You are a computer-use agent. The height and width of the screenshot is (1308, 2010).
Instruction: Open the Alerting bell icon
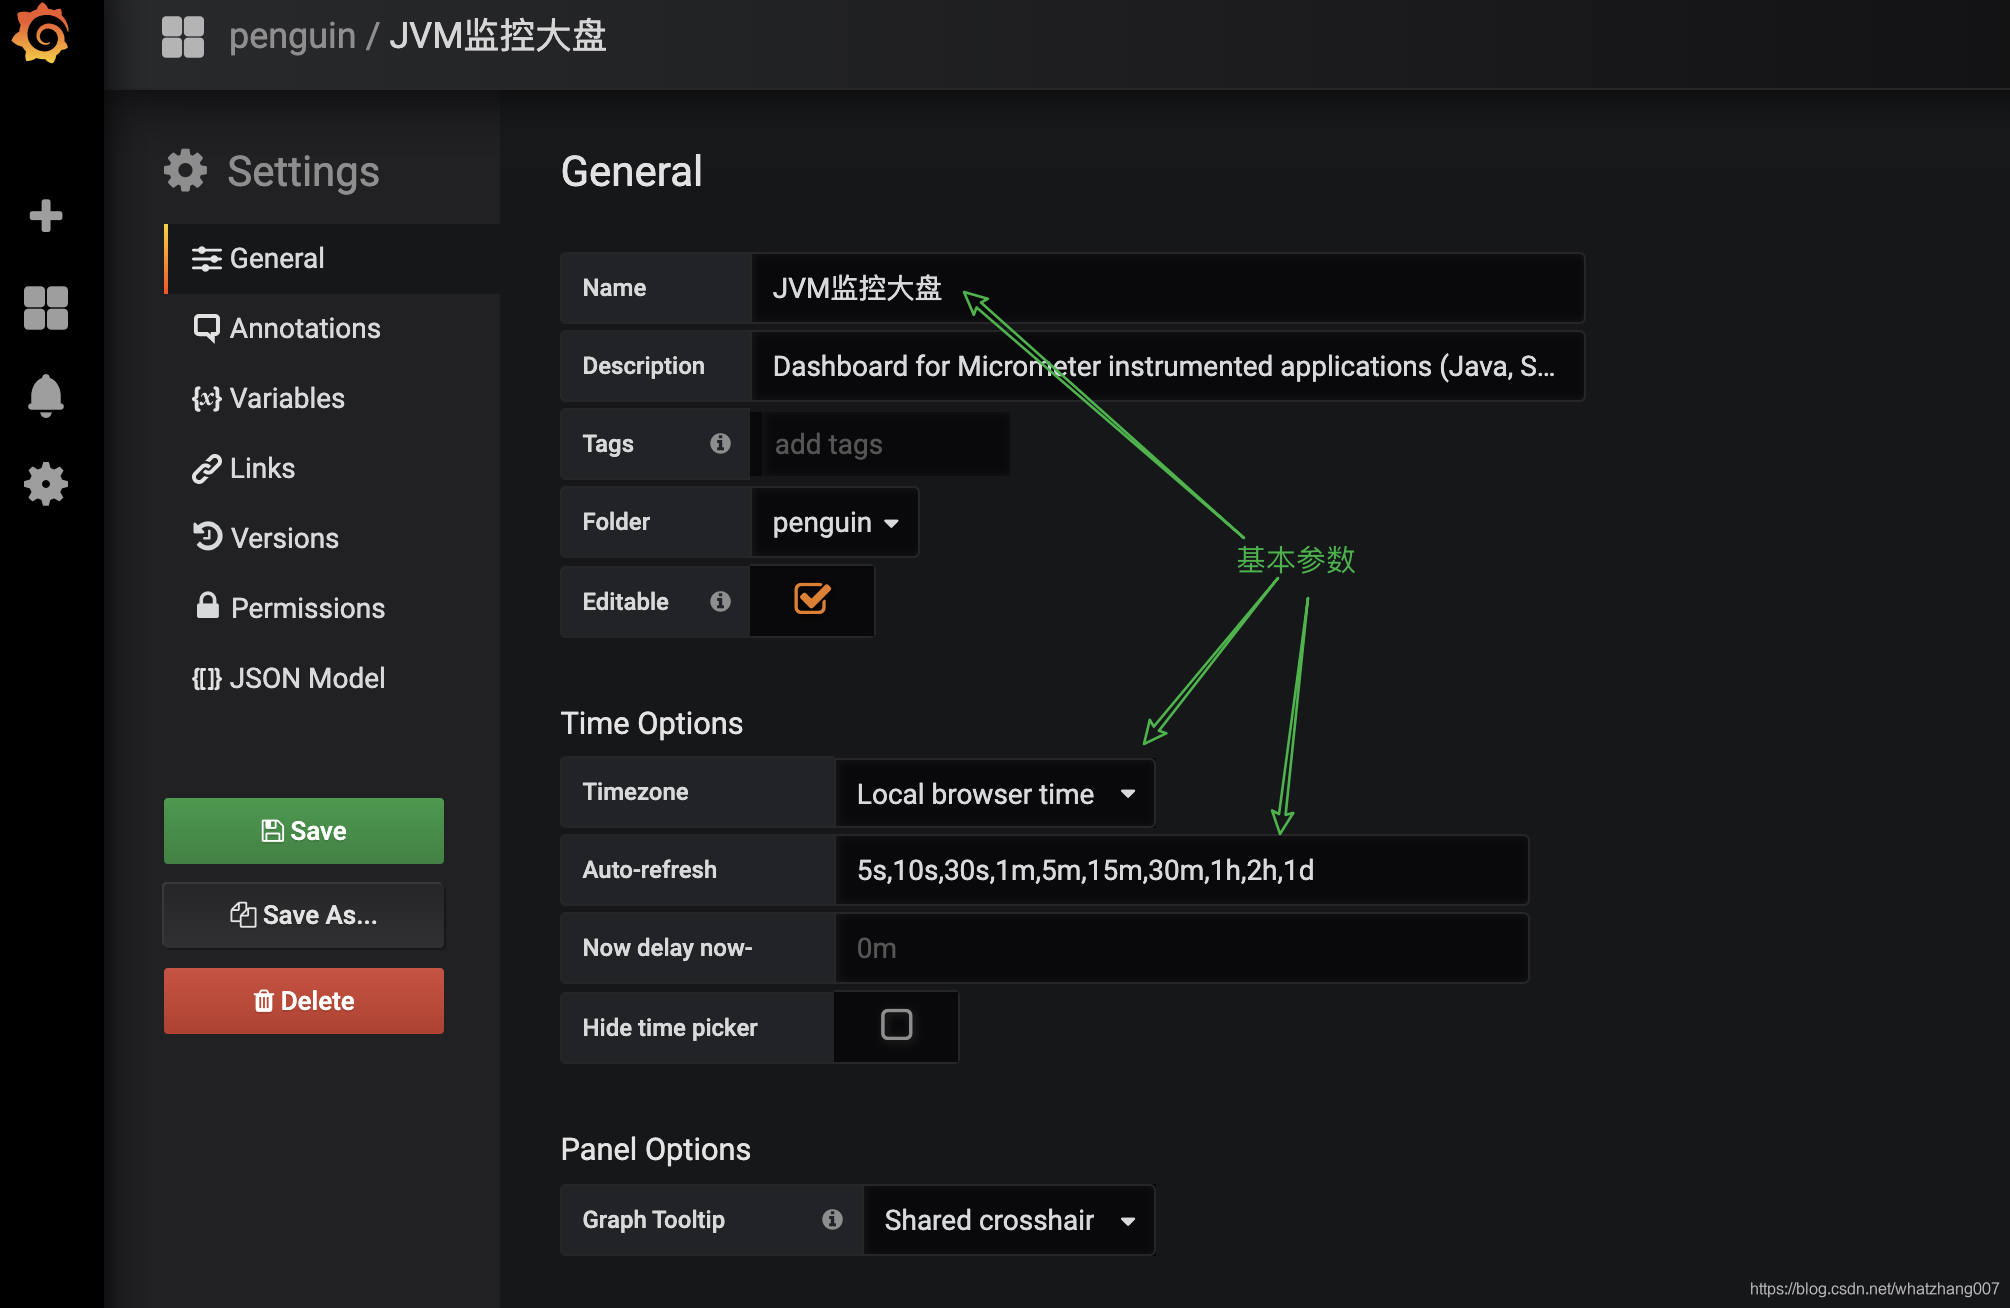[46, 396]
